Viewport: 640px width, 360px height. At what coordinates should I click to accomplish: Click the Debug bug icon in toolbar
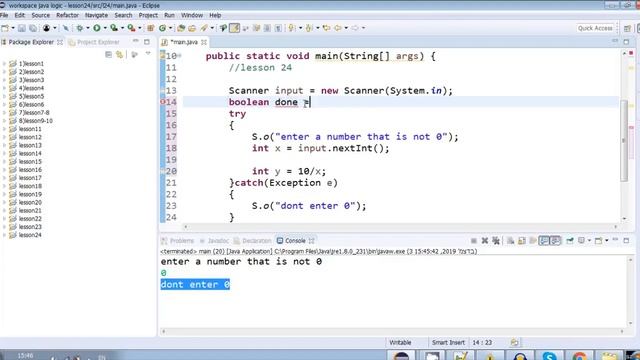(80, 28)
